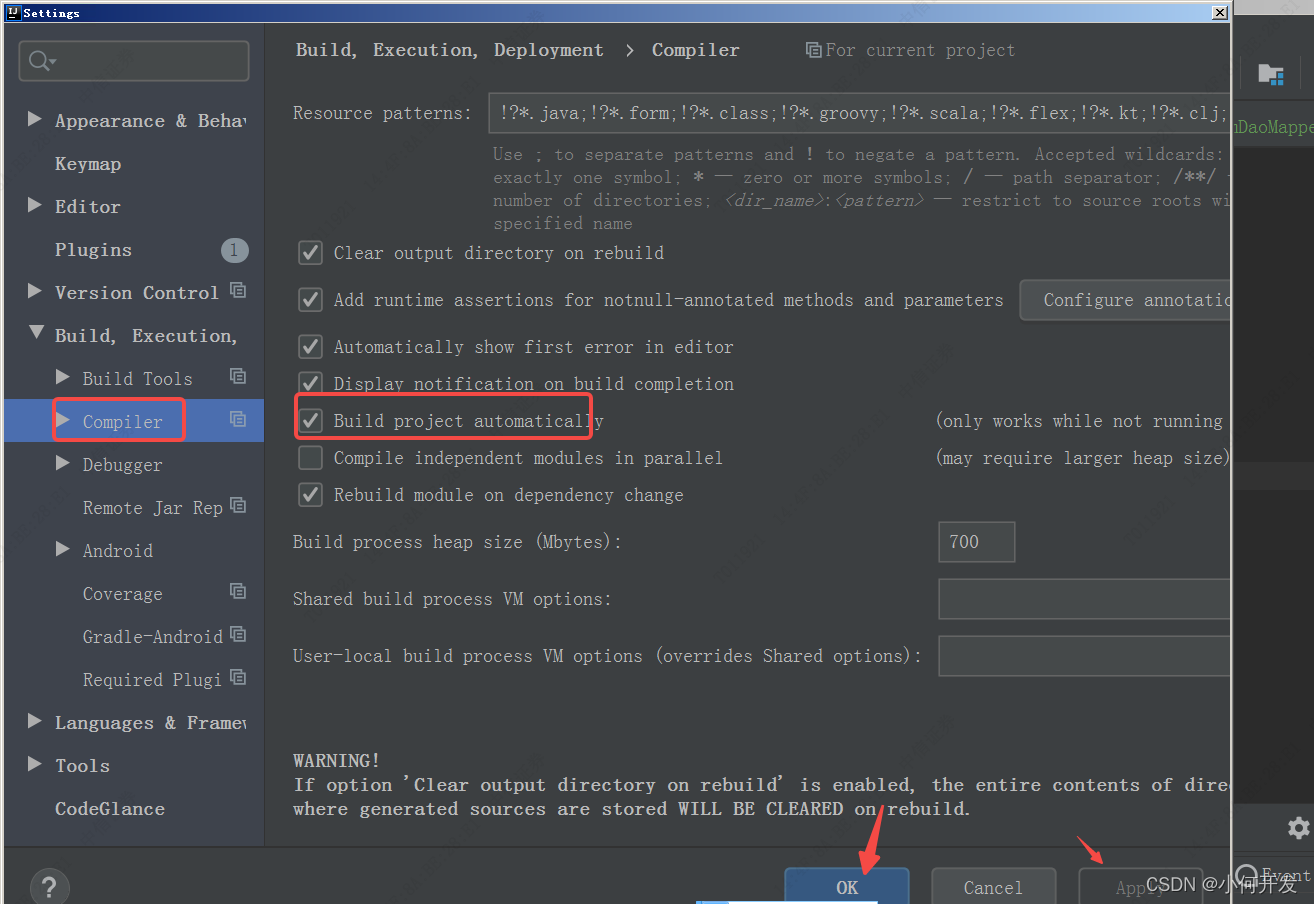Expand the Editor section arrow
The image size is (1314, 904).
(35, 205)
